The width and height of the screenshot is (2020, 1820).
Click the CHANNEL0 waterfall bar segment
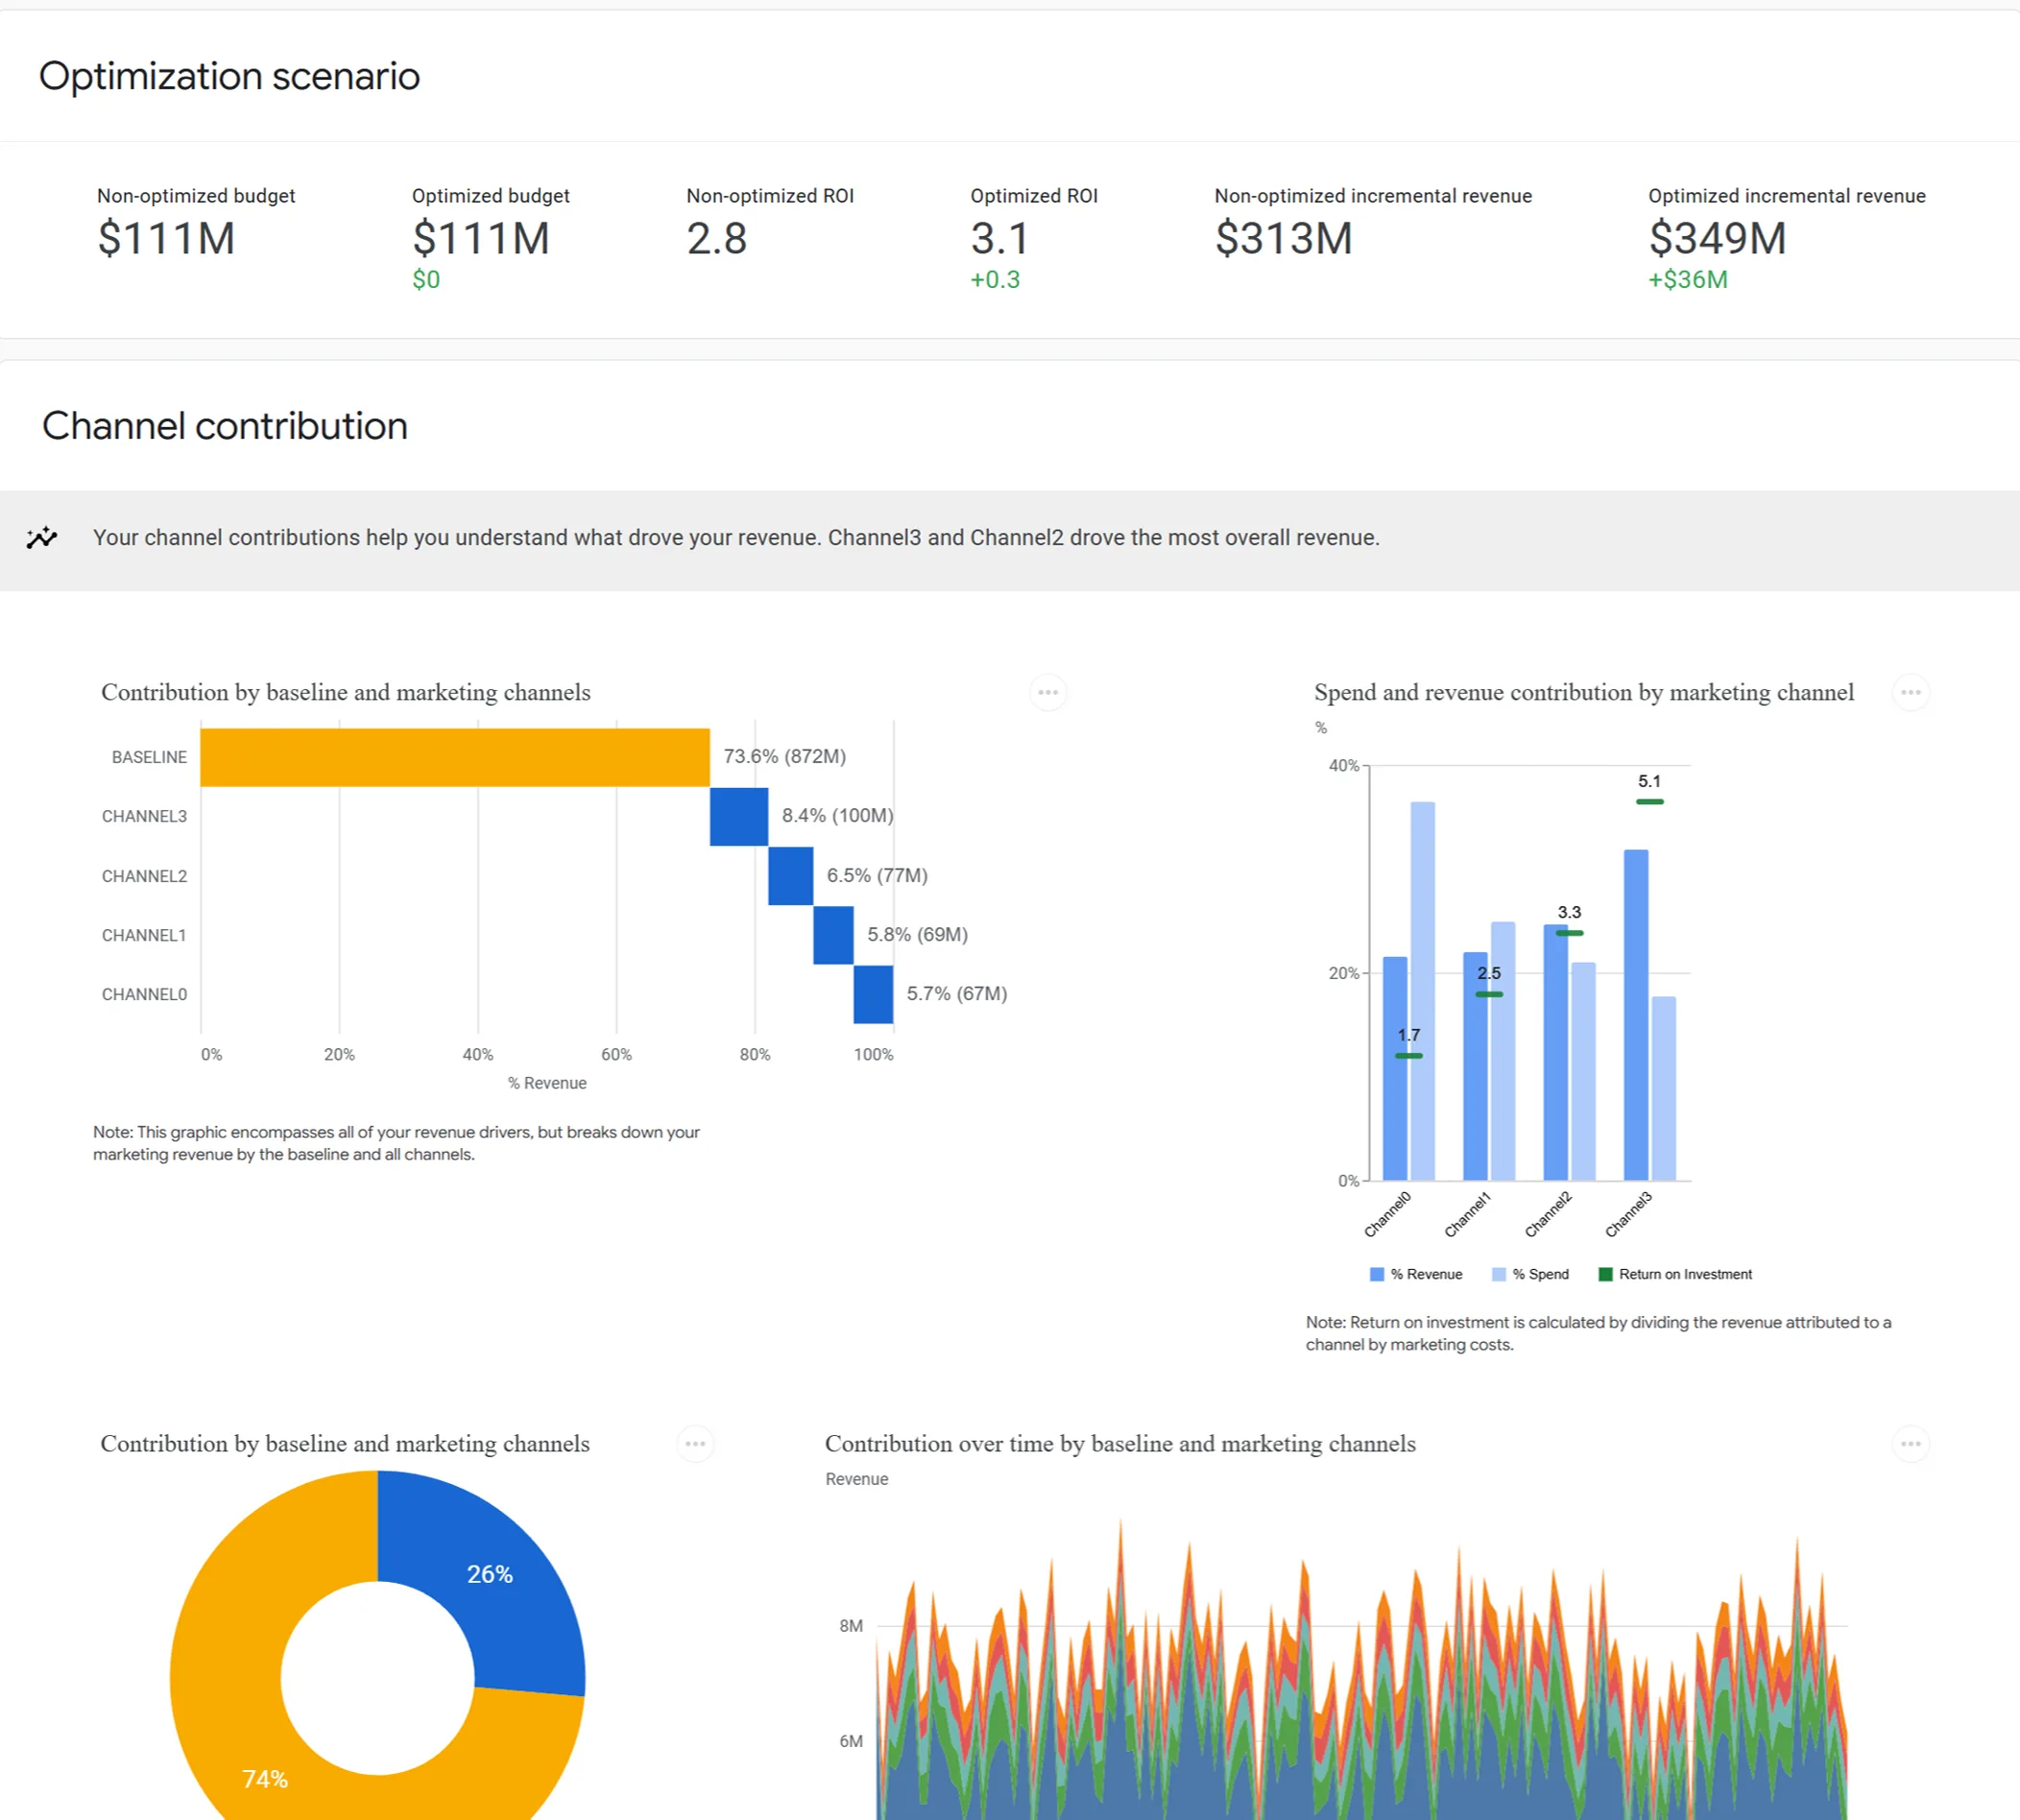[872, 994]
